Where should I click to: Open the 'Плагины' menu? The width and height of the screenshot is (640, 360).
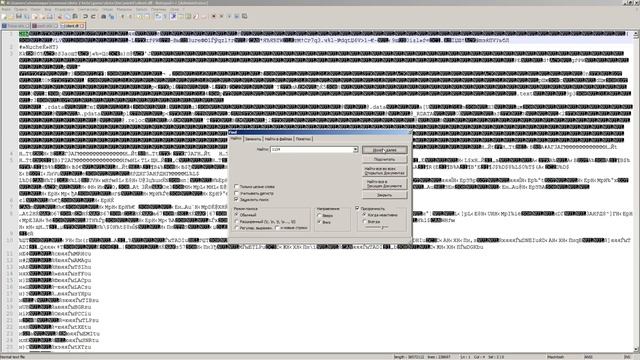158,9
